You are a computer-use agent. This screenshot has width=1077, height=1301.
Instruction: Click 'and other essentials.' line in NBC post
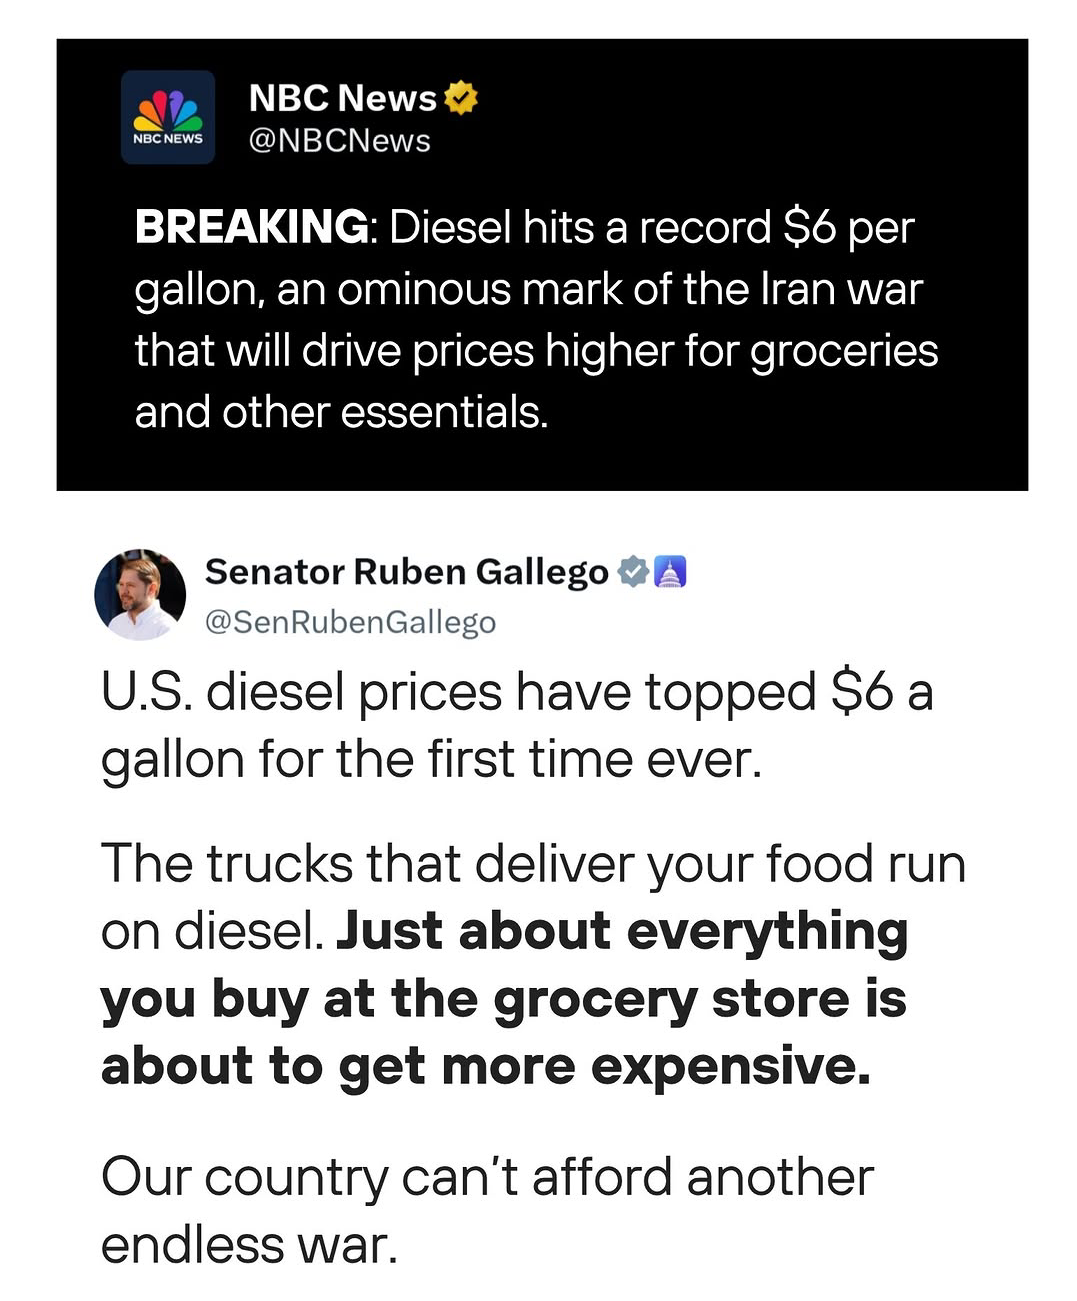(x=342, y=412)
